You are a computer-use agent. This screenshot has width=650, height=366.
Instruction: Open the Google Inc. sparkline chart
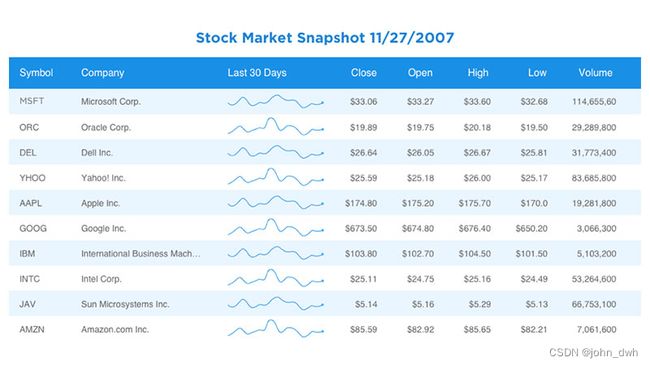coord(276,228)
